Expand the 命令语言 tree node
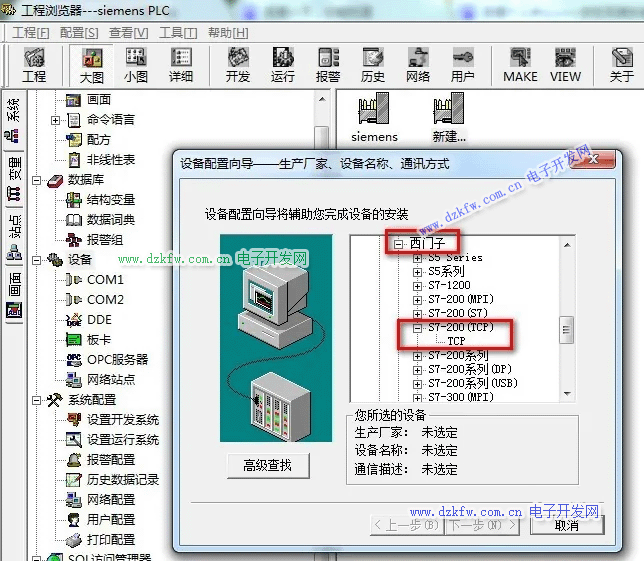Viewport: 644px width, 561px height. click(56, 120)
